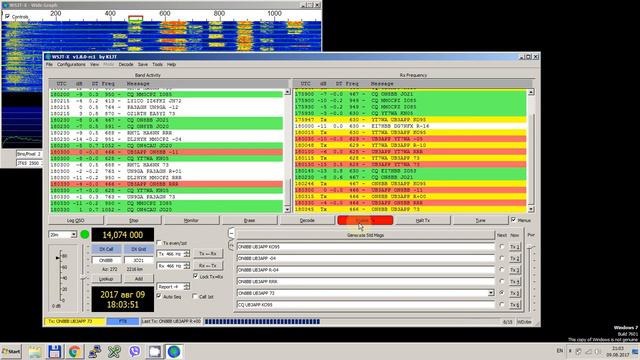Click the two-computers network icon in taskbar
The image size is (640, 360).
pos(95,351)
